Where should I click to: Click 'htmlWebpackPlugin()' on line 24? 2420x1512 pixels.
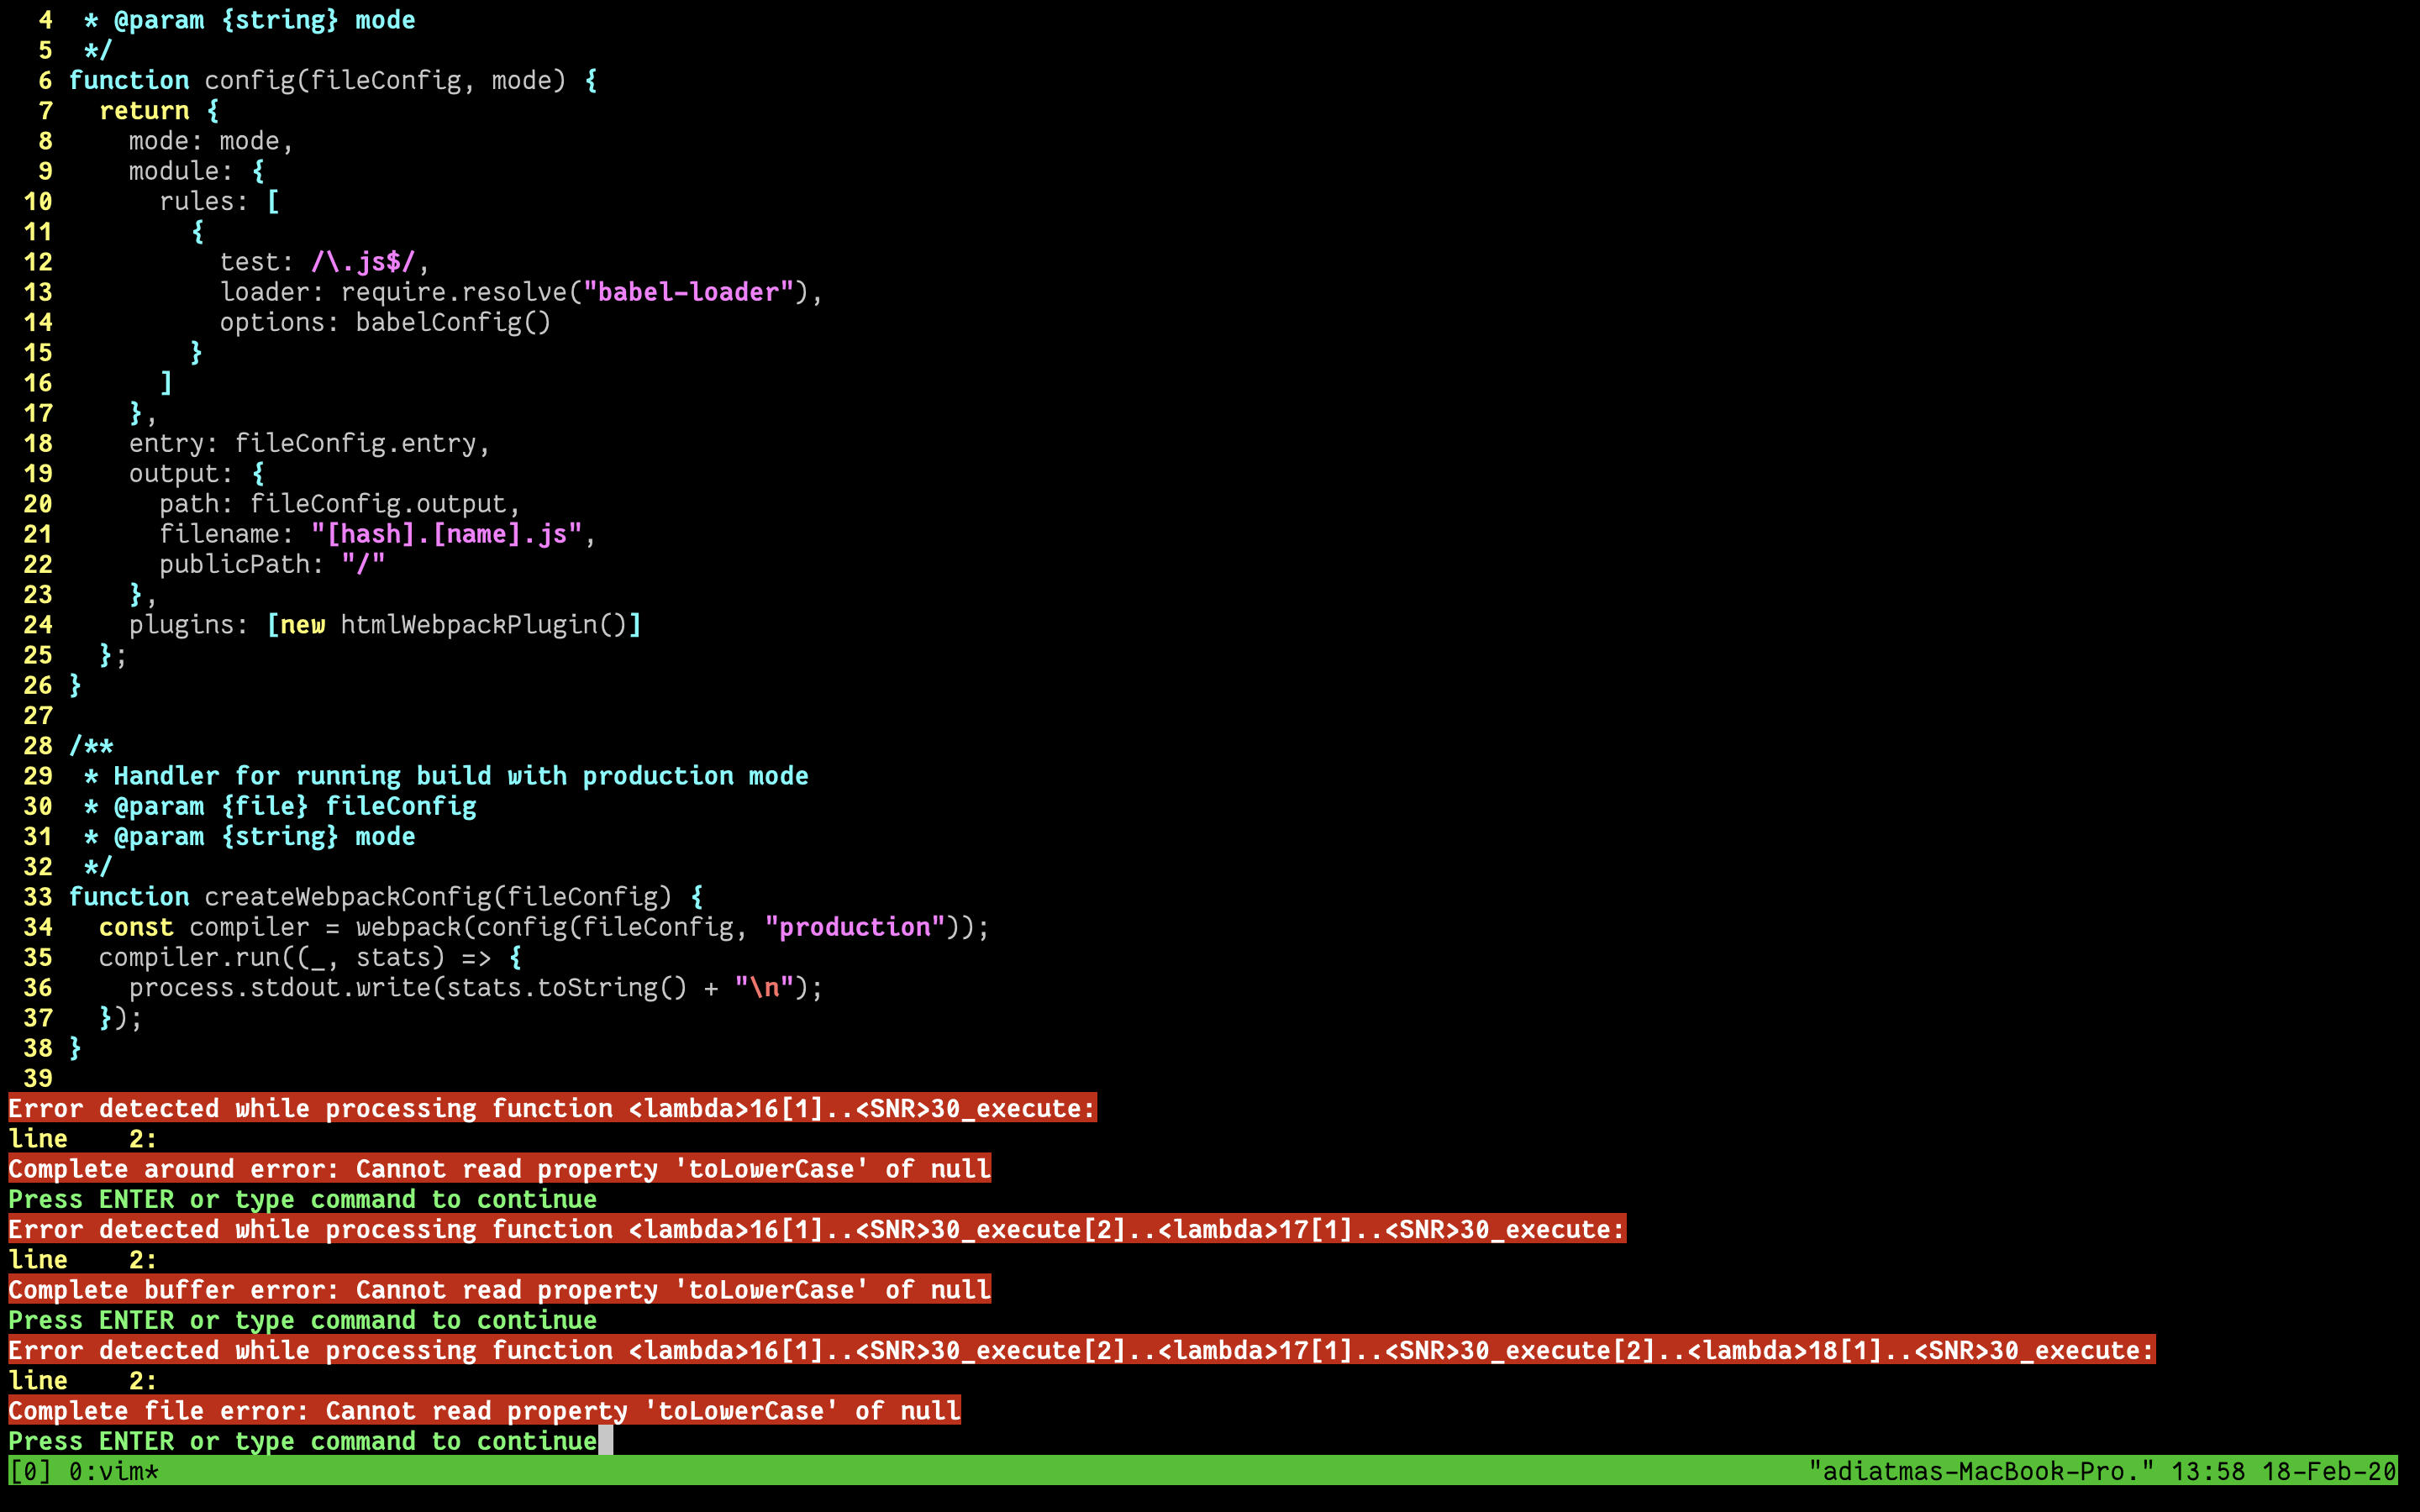pos(484,625)
